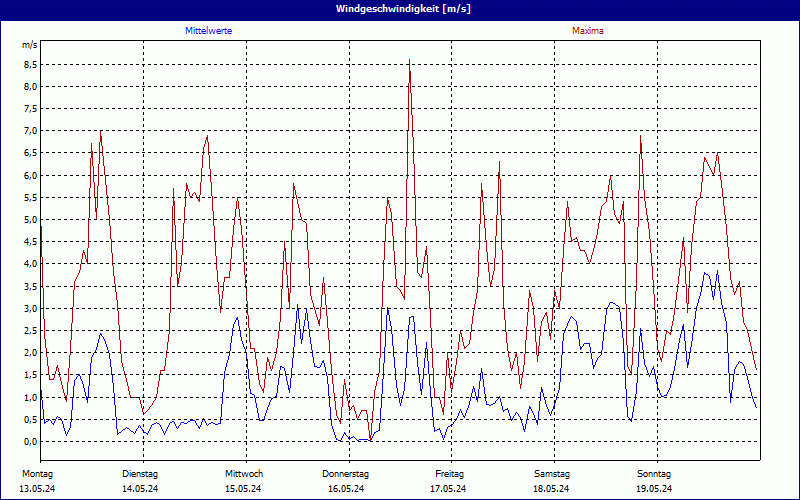Select the Donnerstag day label

[x=346, y=473]
